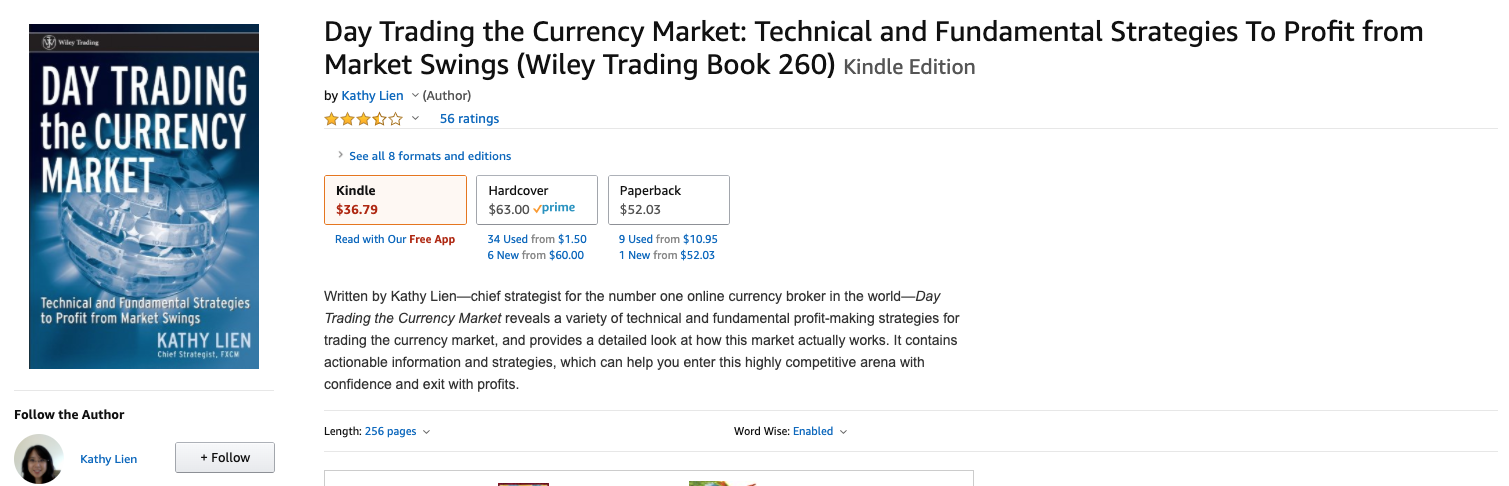Click the Prime logo on Hardcover
This screenshot has height=486, width=1509.
(x=554, y=209)
